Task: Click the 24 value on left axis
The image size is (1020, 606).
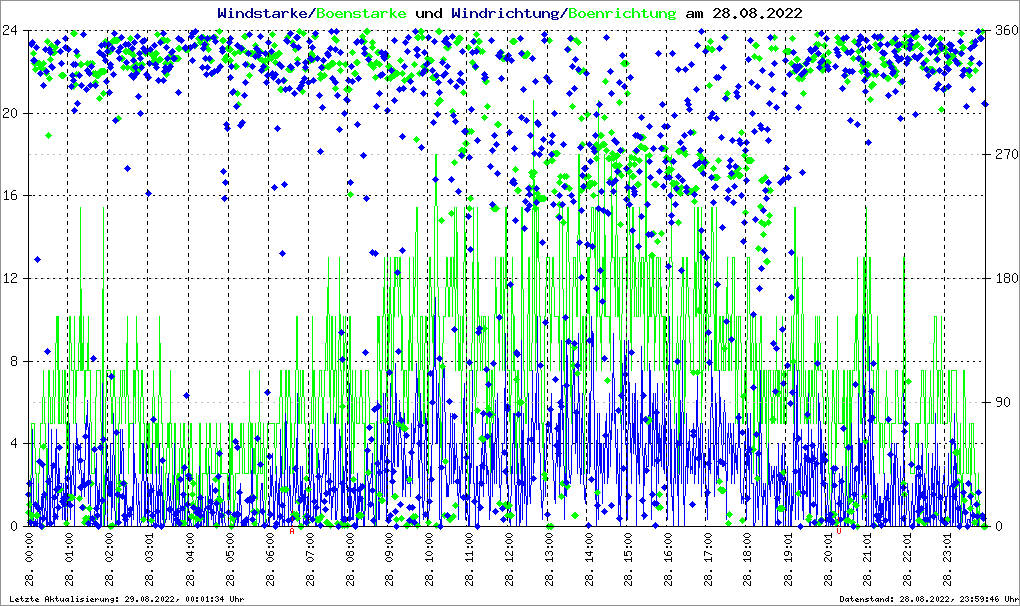Action: point(11,30)
